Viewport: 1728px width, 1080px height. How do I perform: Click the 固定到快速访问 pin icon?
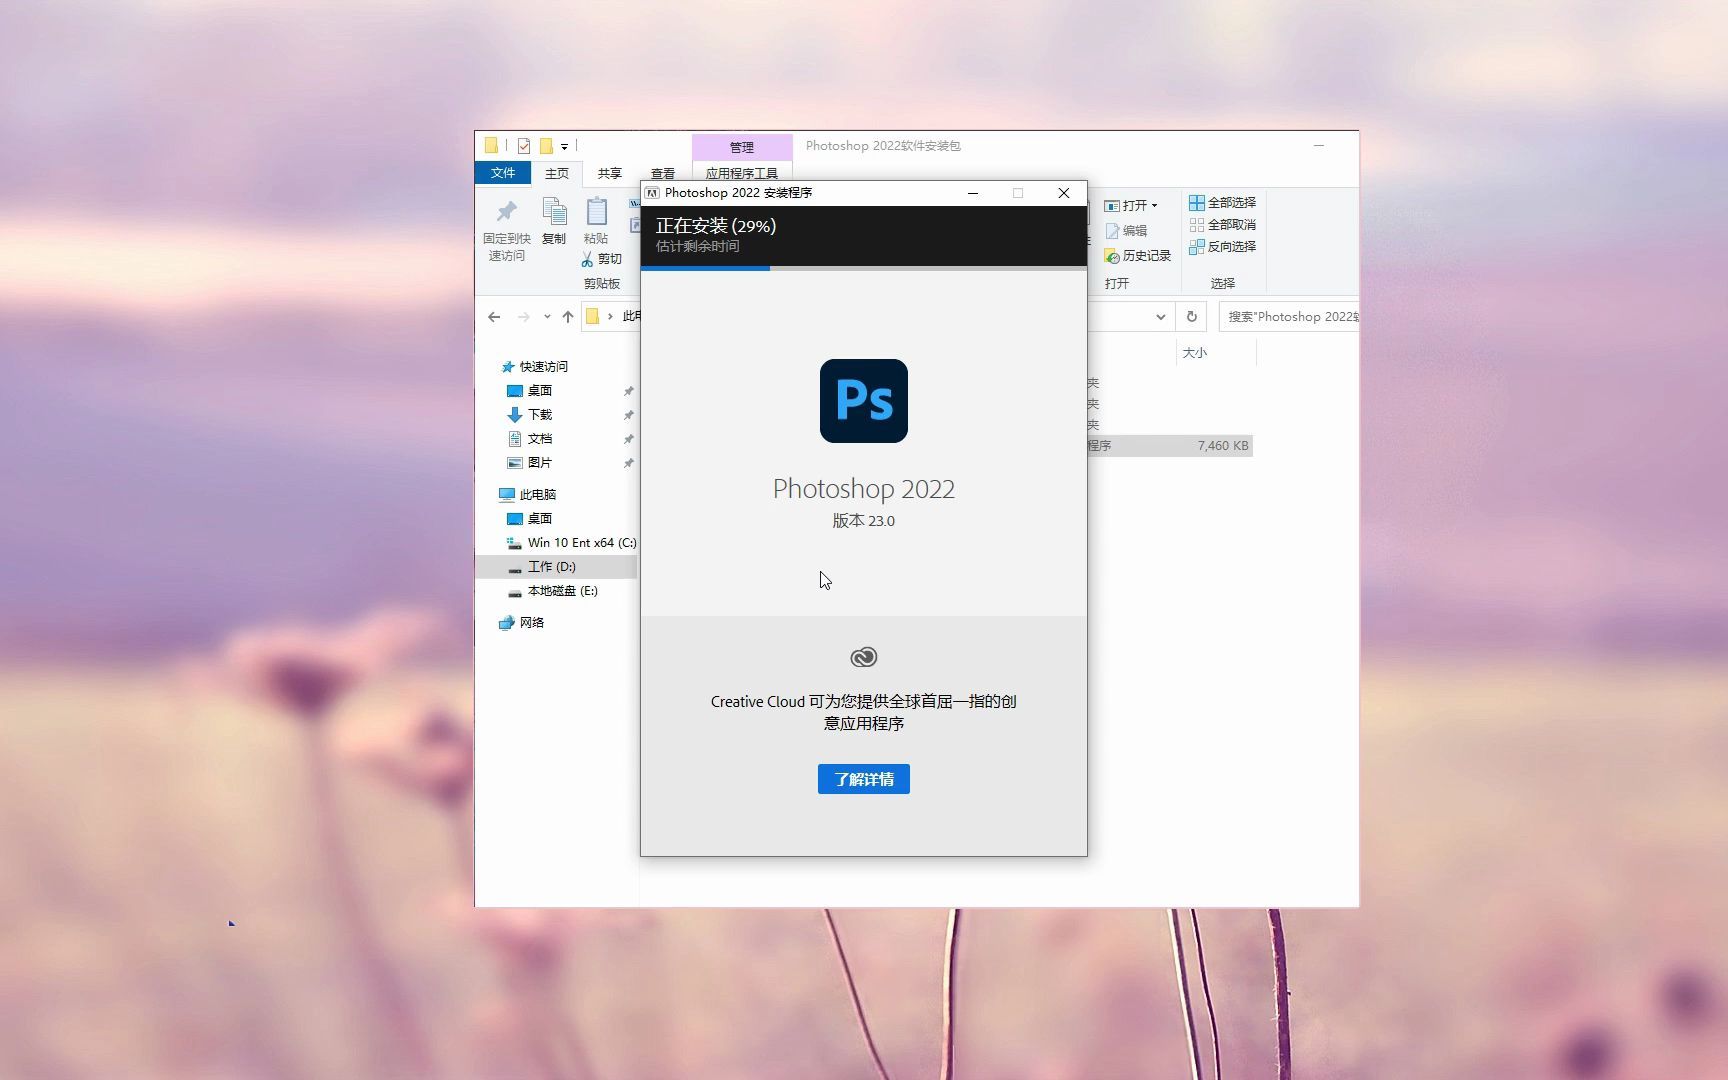(x=507, y=210)
